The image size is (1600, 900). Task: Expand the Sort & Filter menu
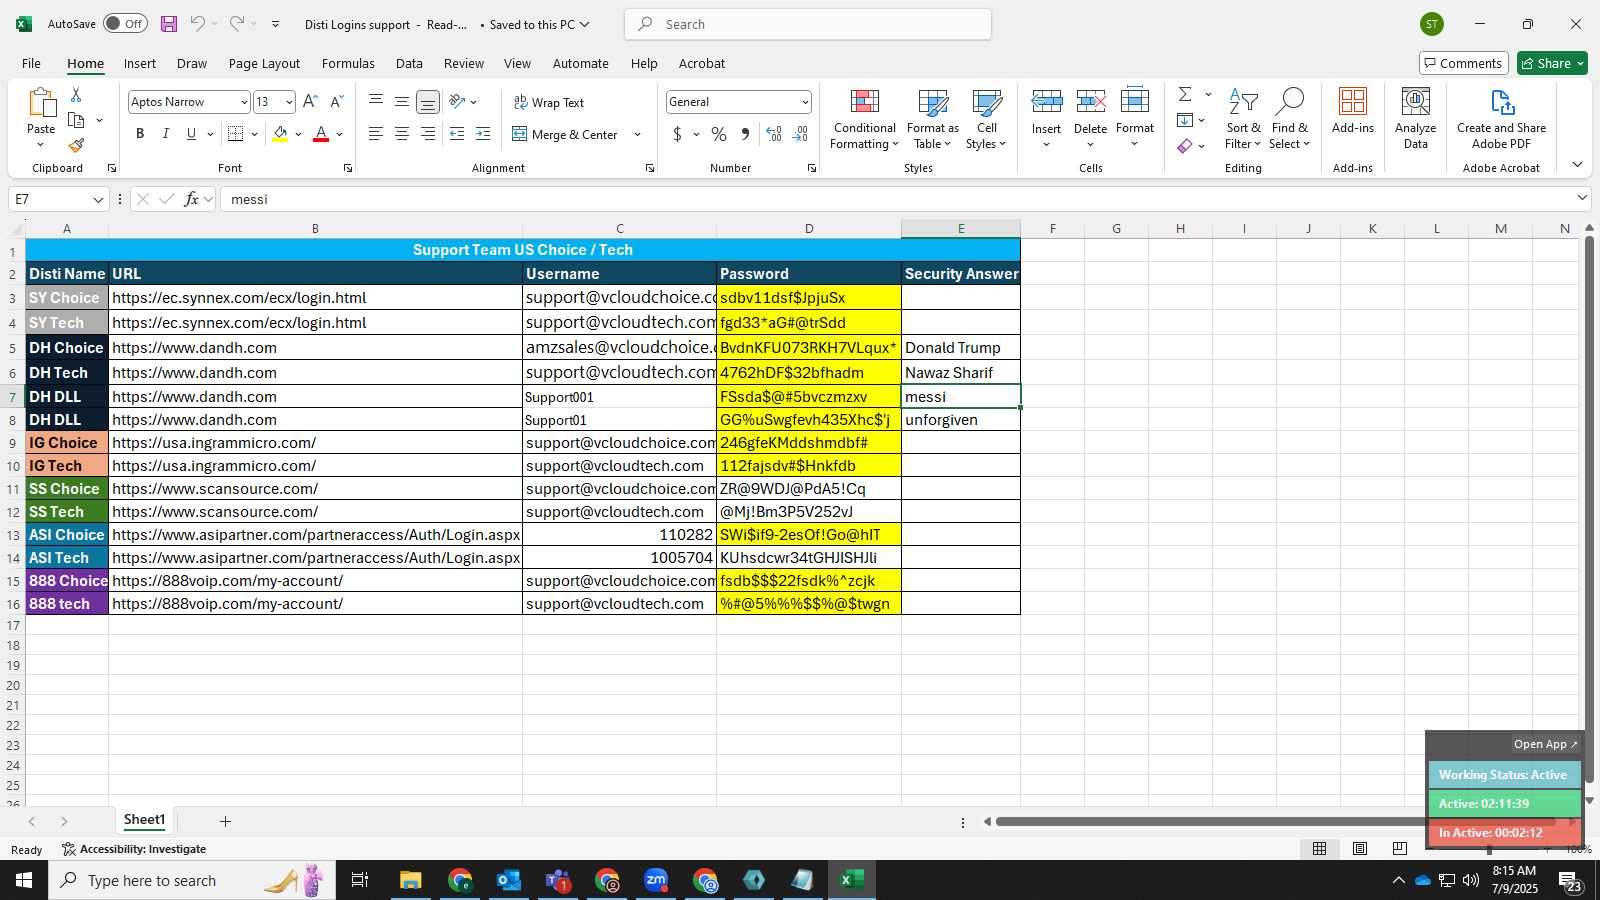[1243, 119]
